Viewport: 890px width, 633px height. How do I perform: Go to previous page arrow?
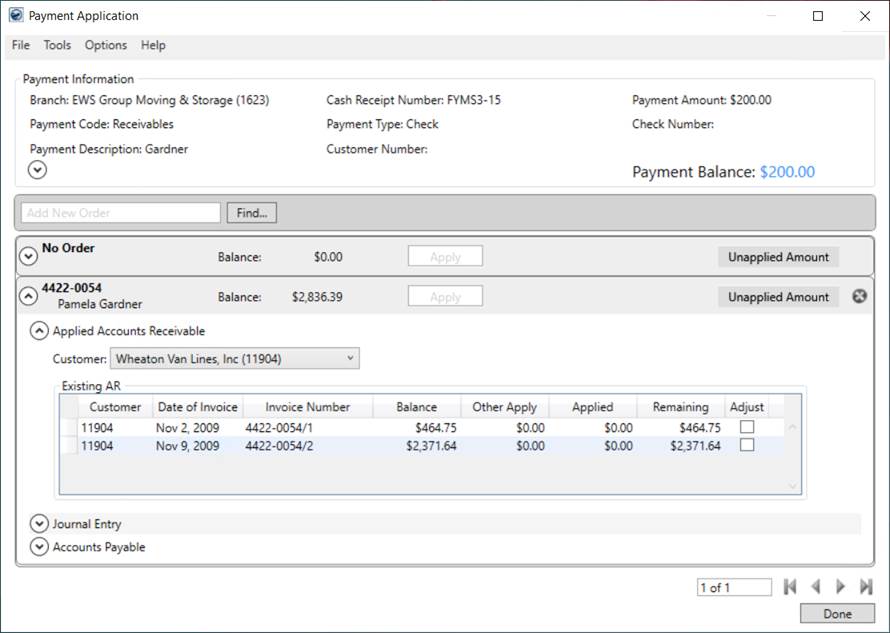point(816,587)
